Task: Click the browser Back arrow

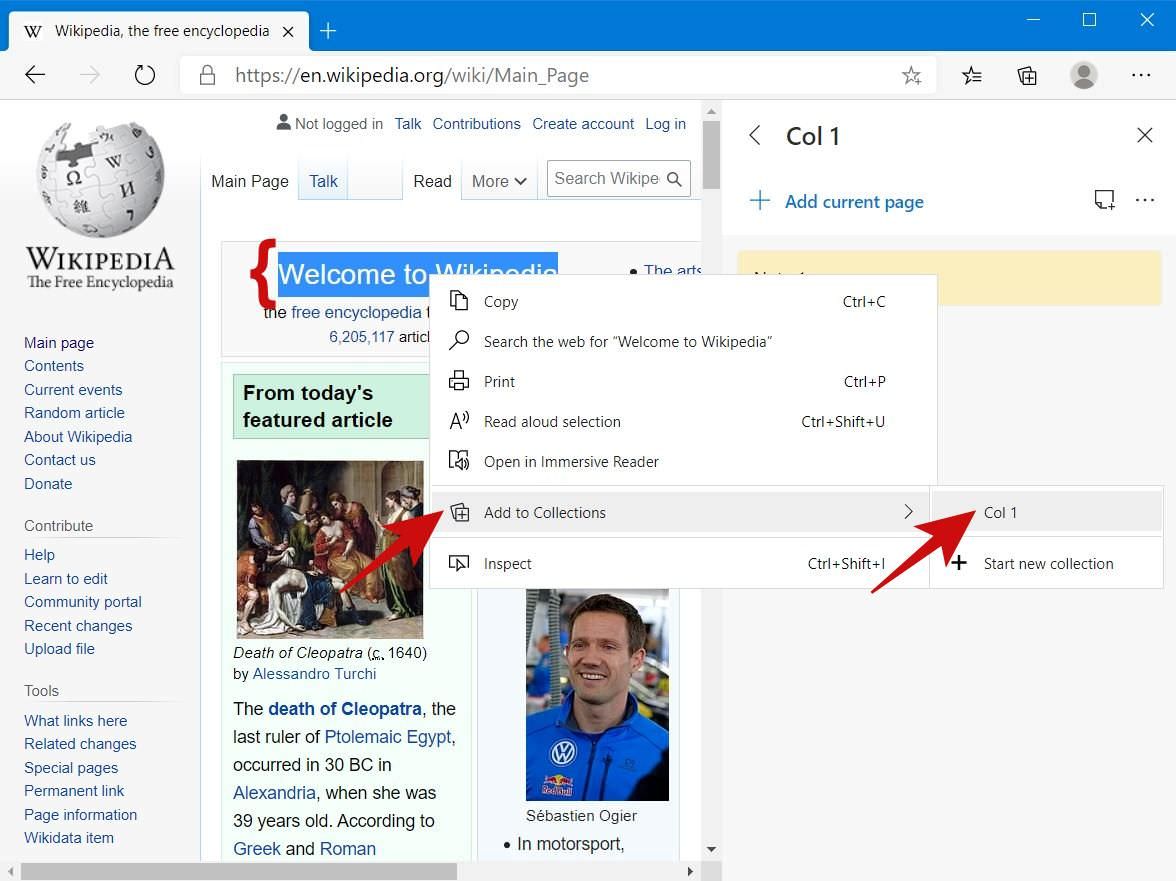Action: pos(35,75)
